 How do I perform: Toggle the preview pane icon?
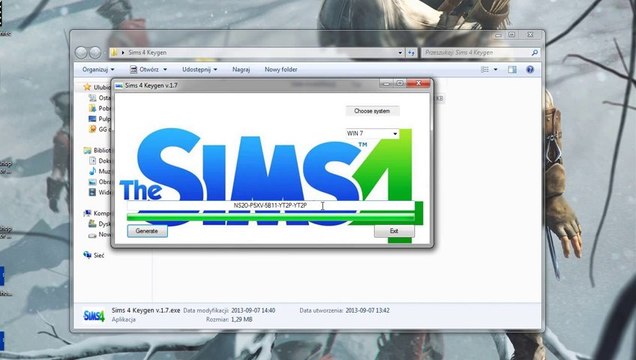[512, 70]
